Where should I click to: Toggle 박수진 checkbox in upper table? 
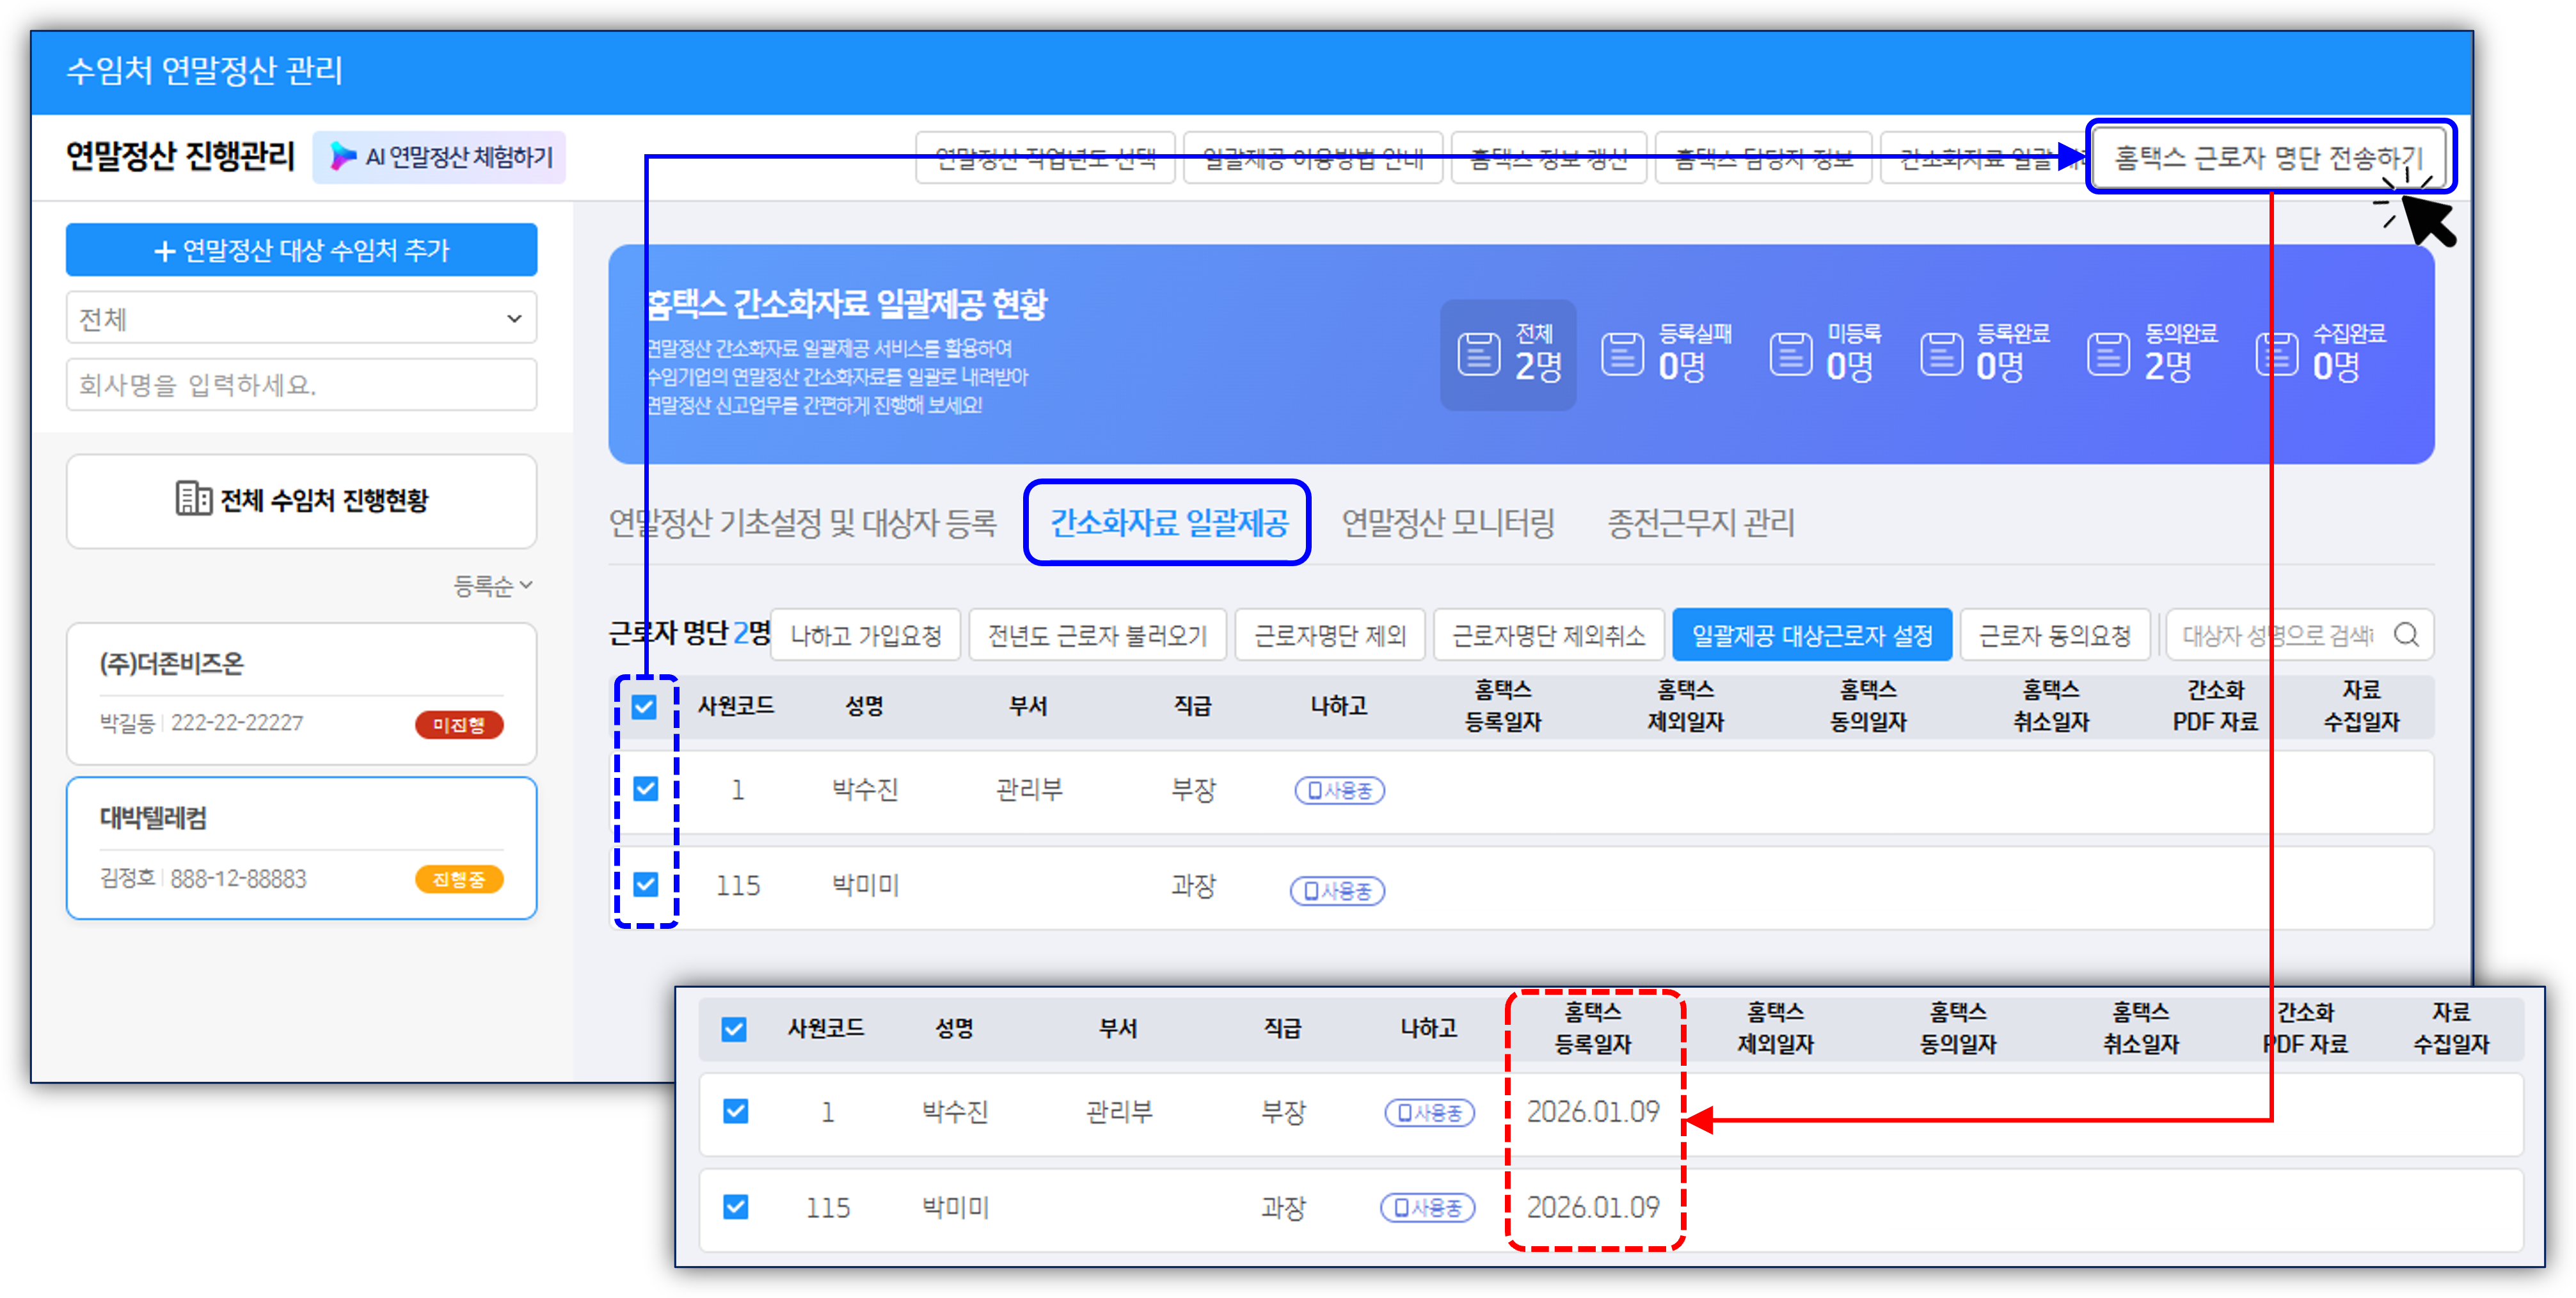[x=646, y=789]
